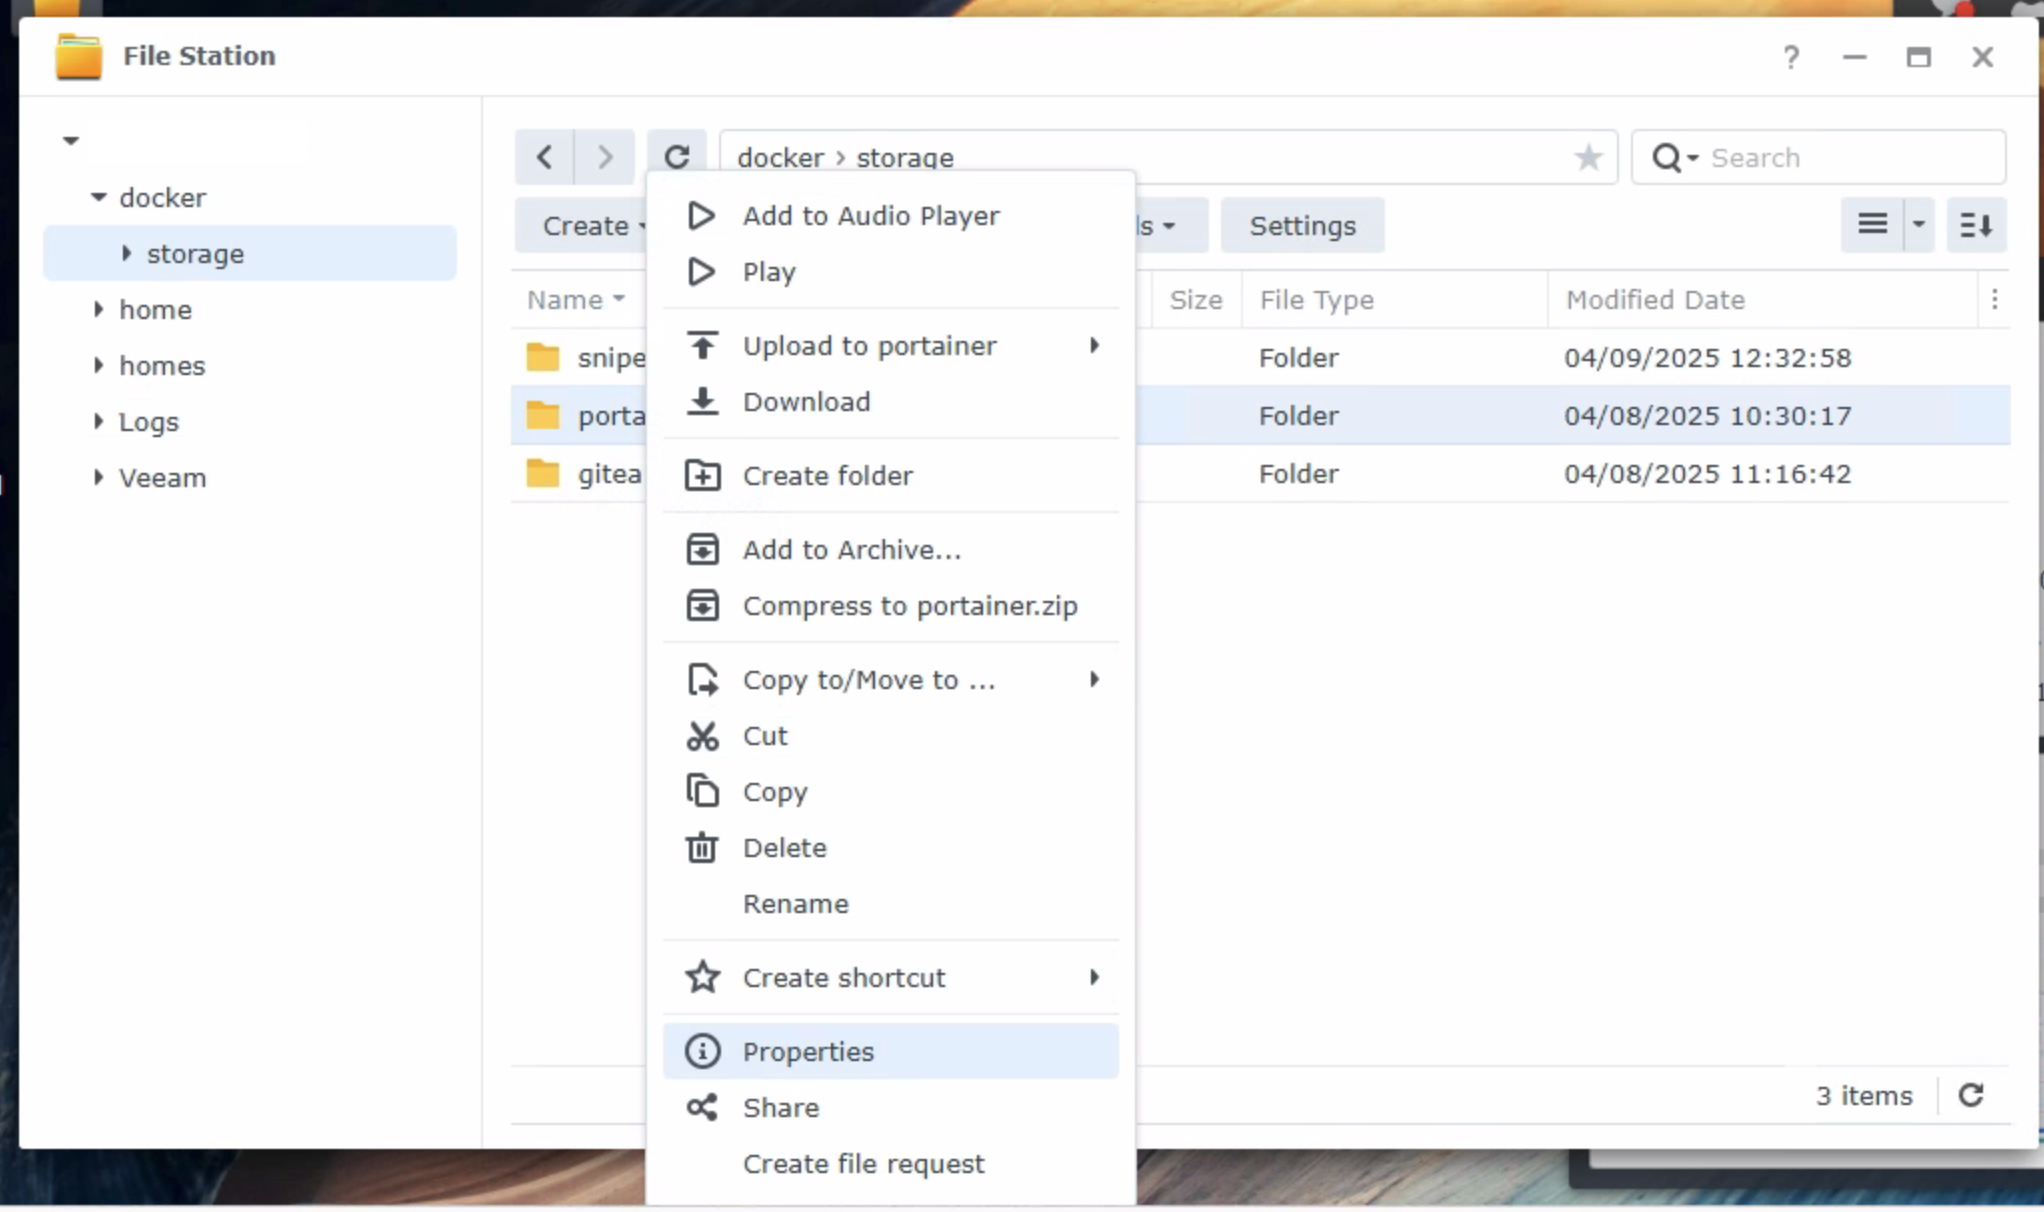Select the Logs folder in sidebar
Screen dimensions: 2044x1212
(148, 422)
